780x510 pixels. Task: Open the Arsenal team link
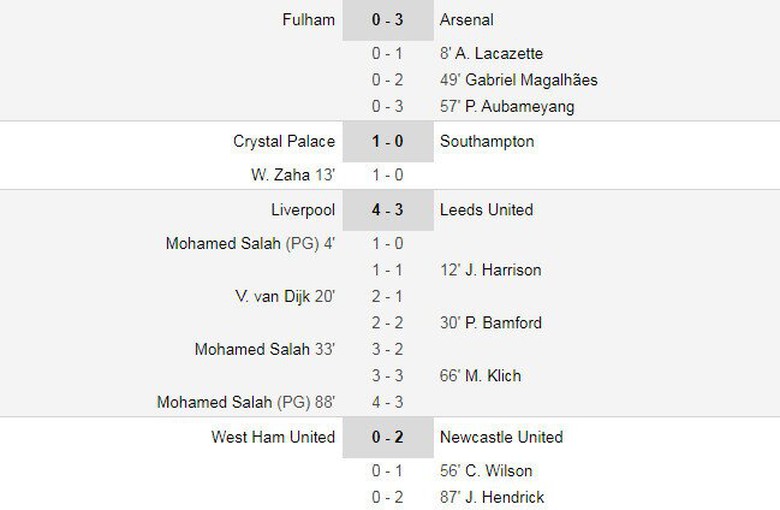[466, 20]
